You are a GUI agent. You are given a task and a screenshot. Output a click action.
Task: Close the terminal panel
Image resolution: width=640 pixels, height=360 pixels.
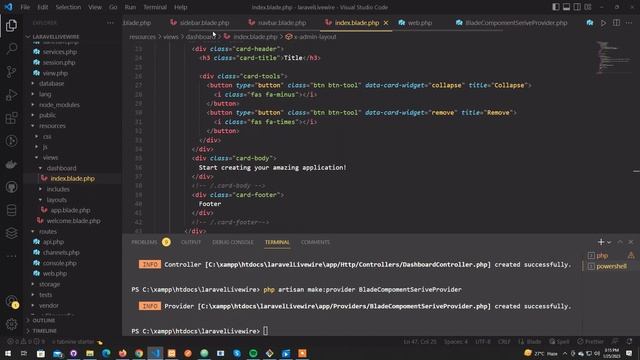click(x=631, y=242)
